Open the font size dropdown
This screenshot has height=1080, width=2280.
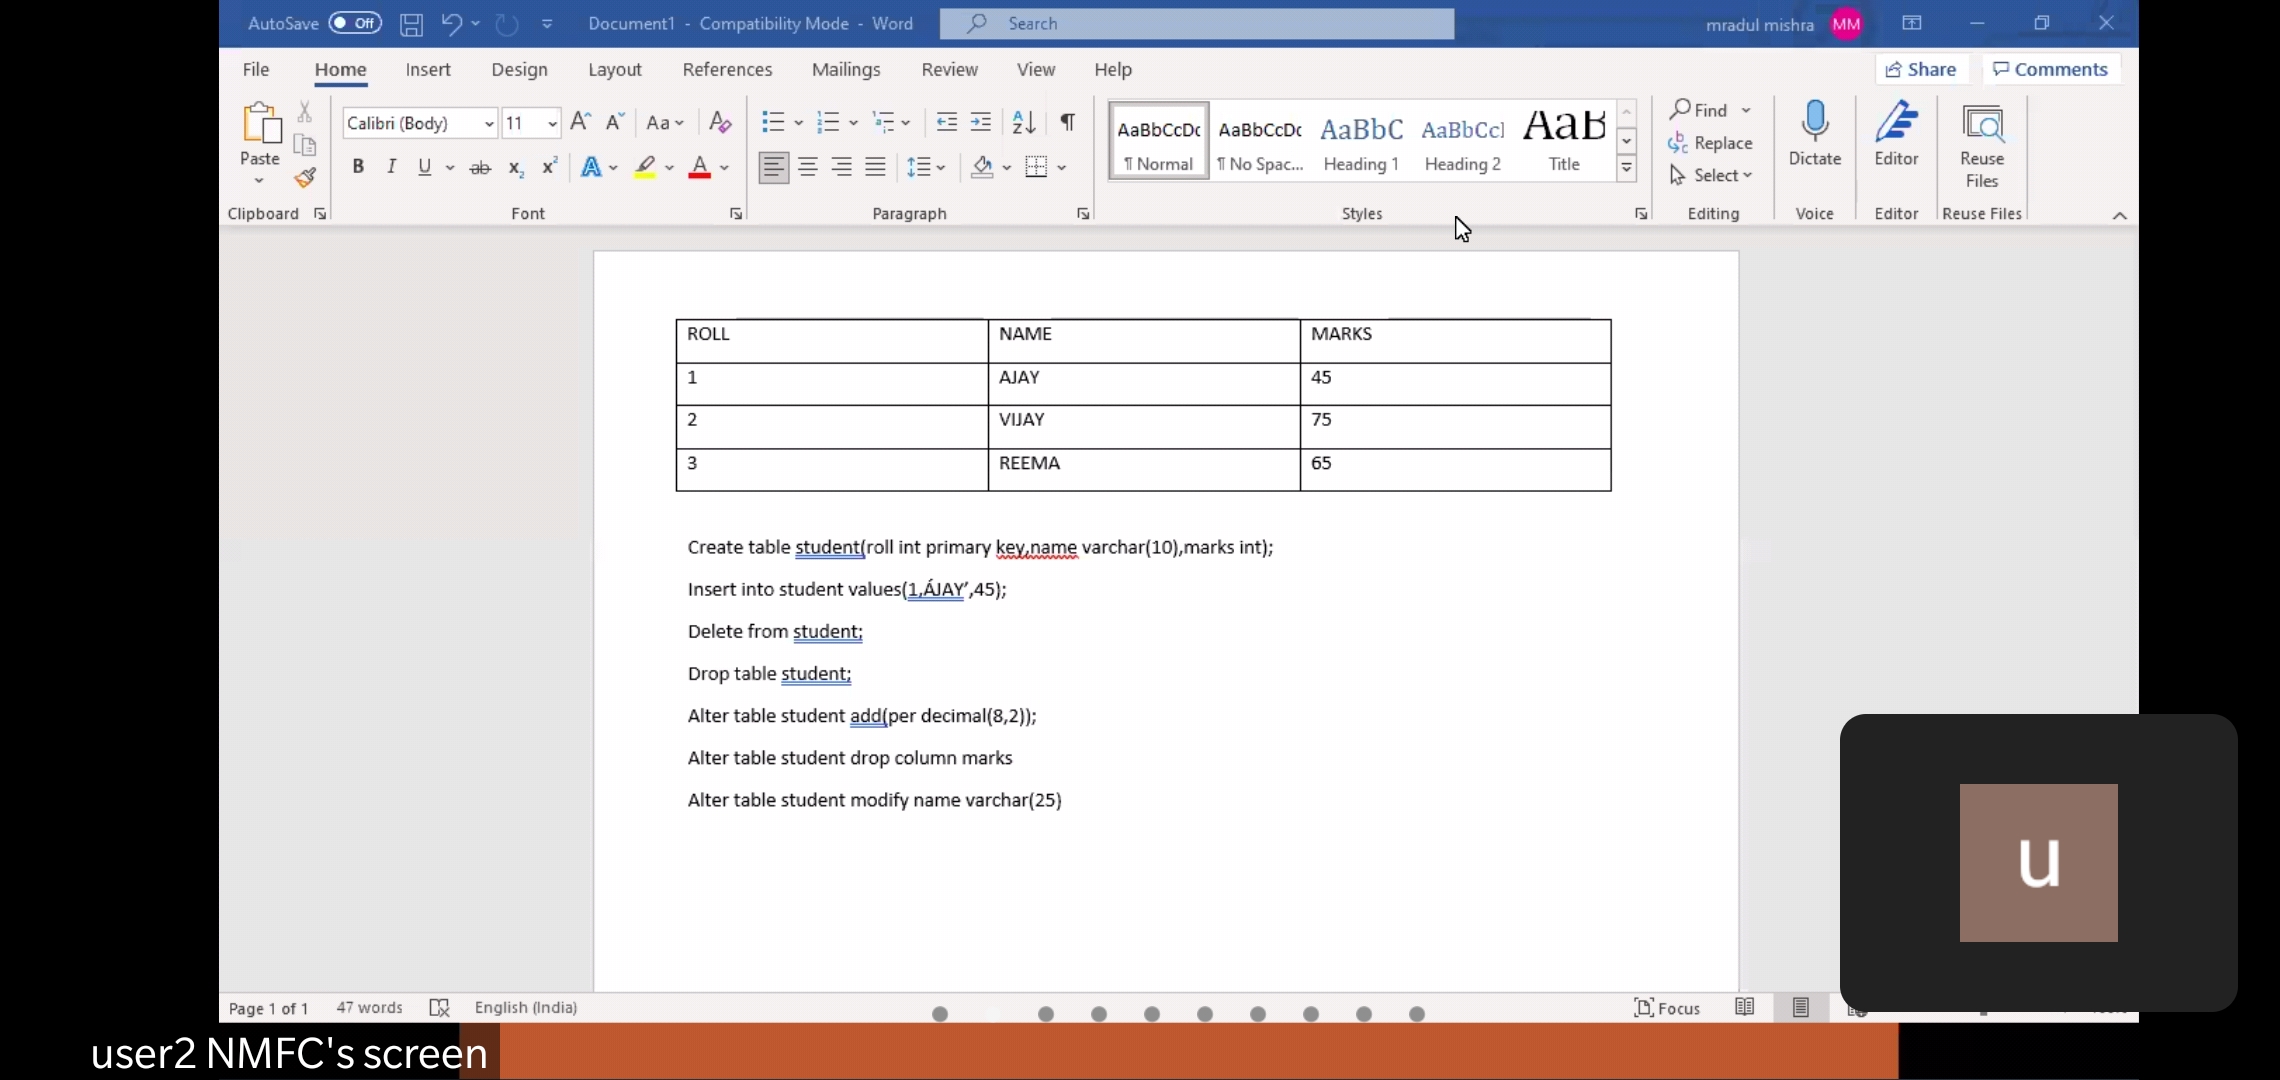(552, 123)
